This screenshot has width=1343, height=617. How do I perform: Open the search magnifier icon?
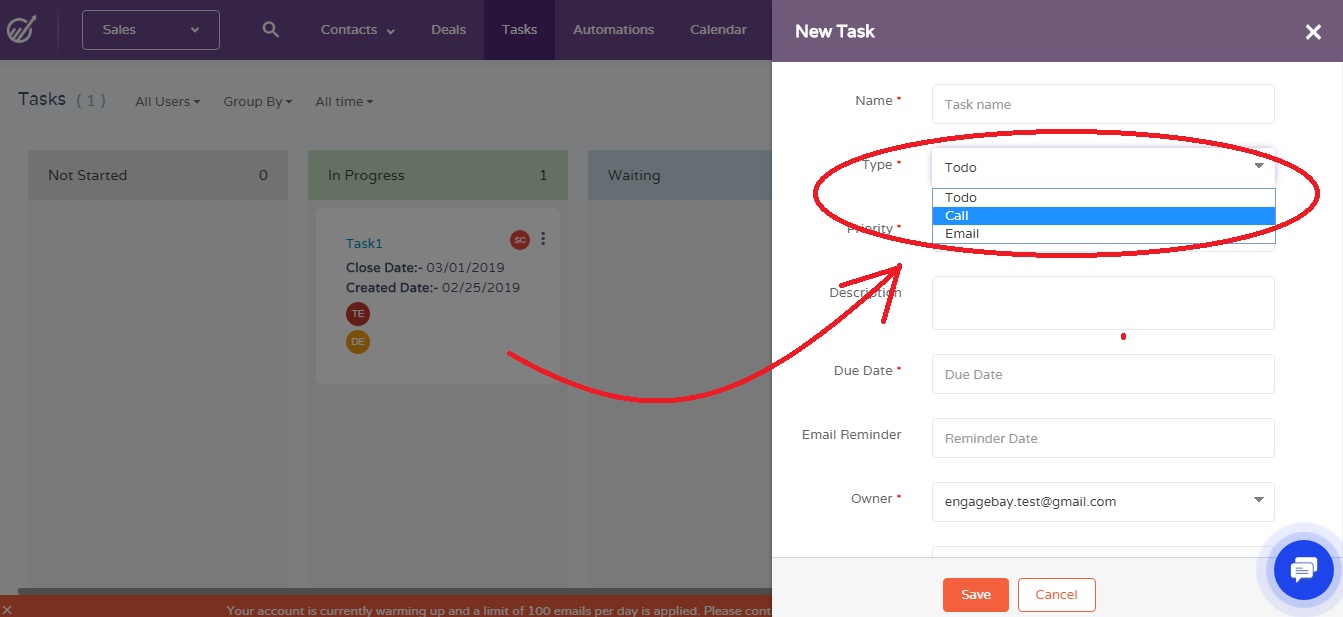click(x=270, y=30)
